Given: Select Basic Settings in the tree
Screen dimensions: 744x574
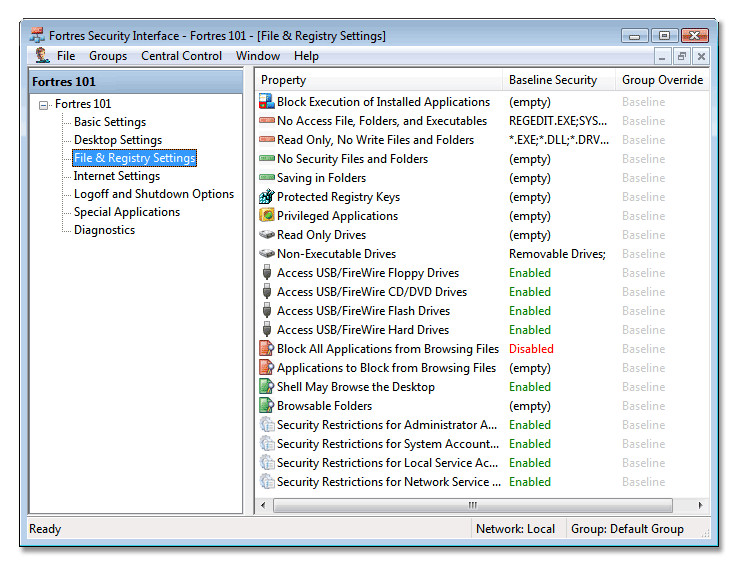Looking at the screenshot, I should click(x=110, y=122).
